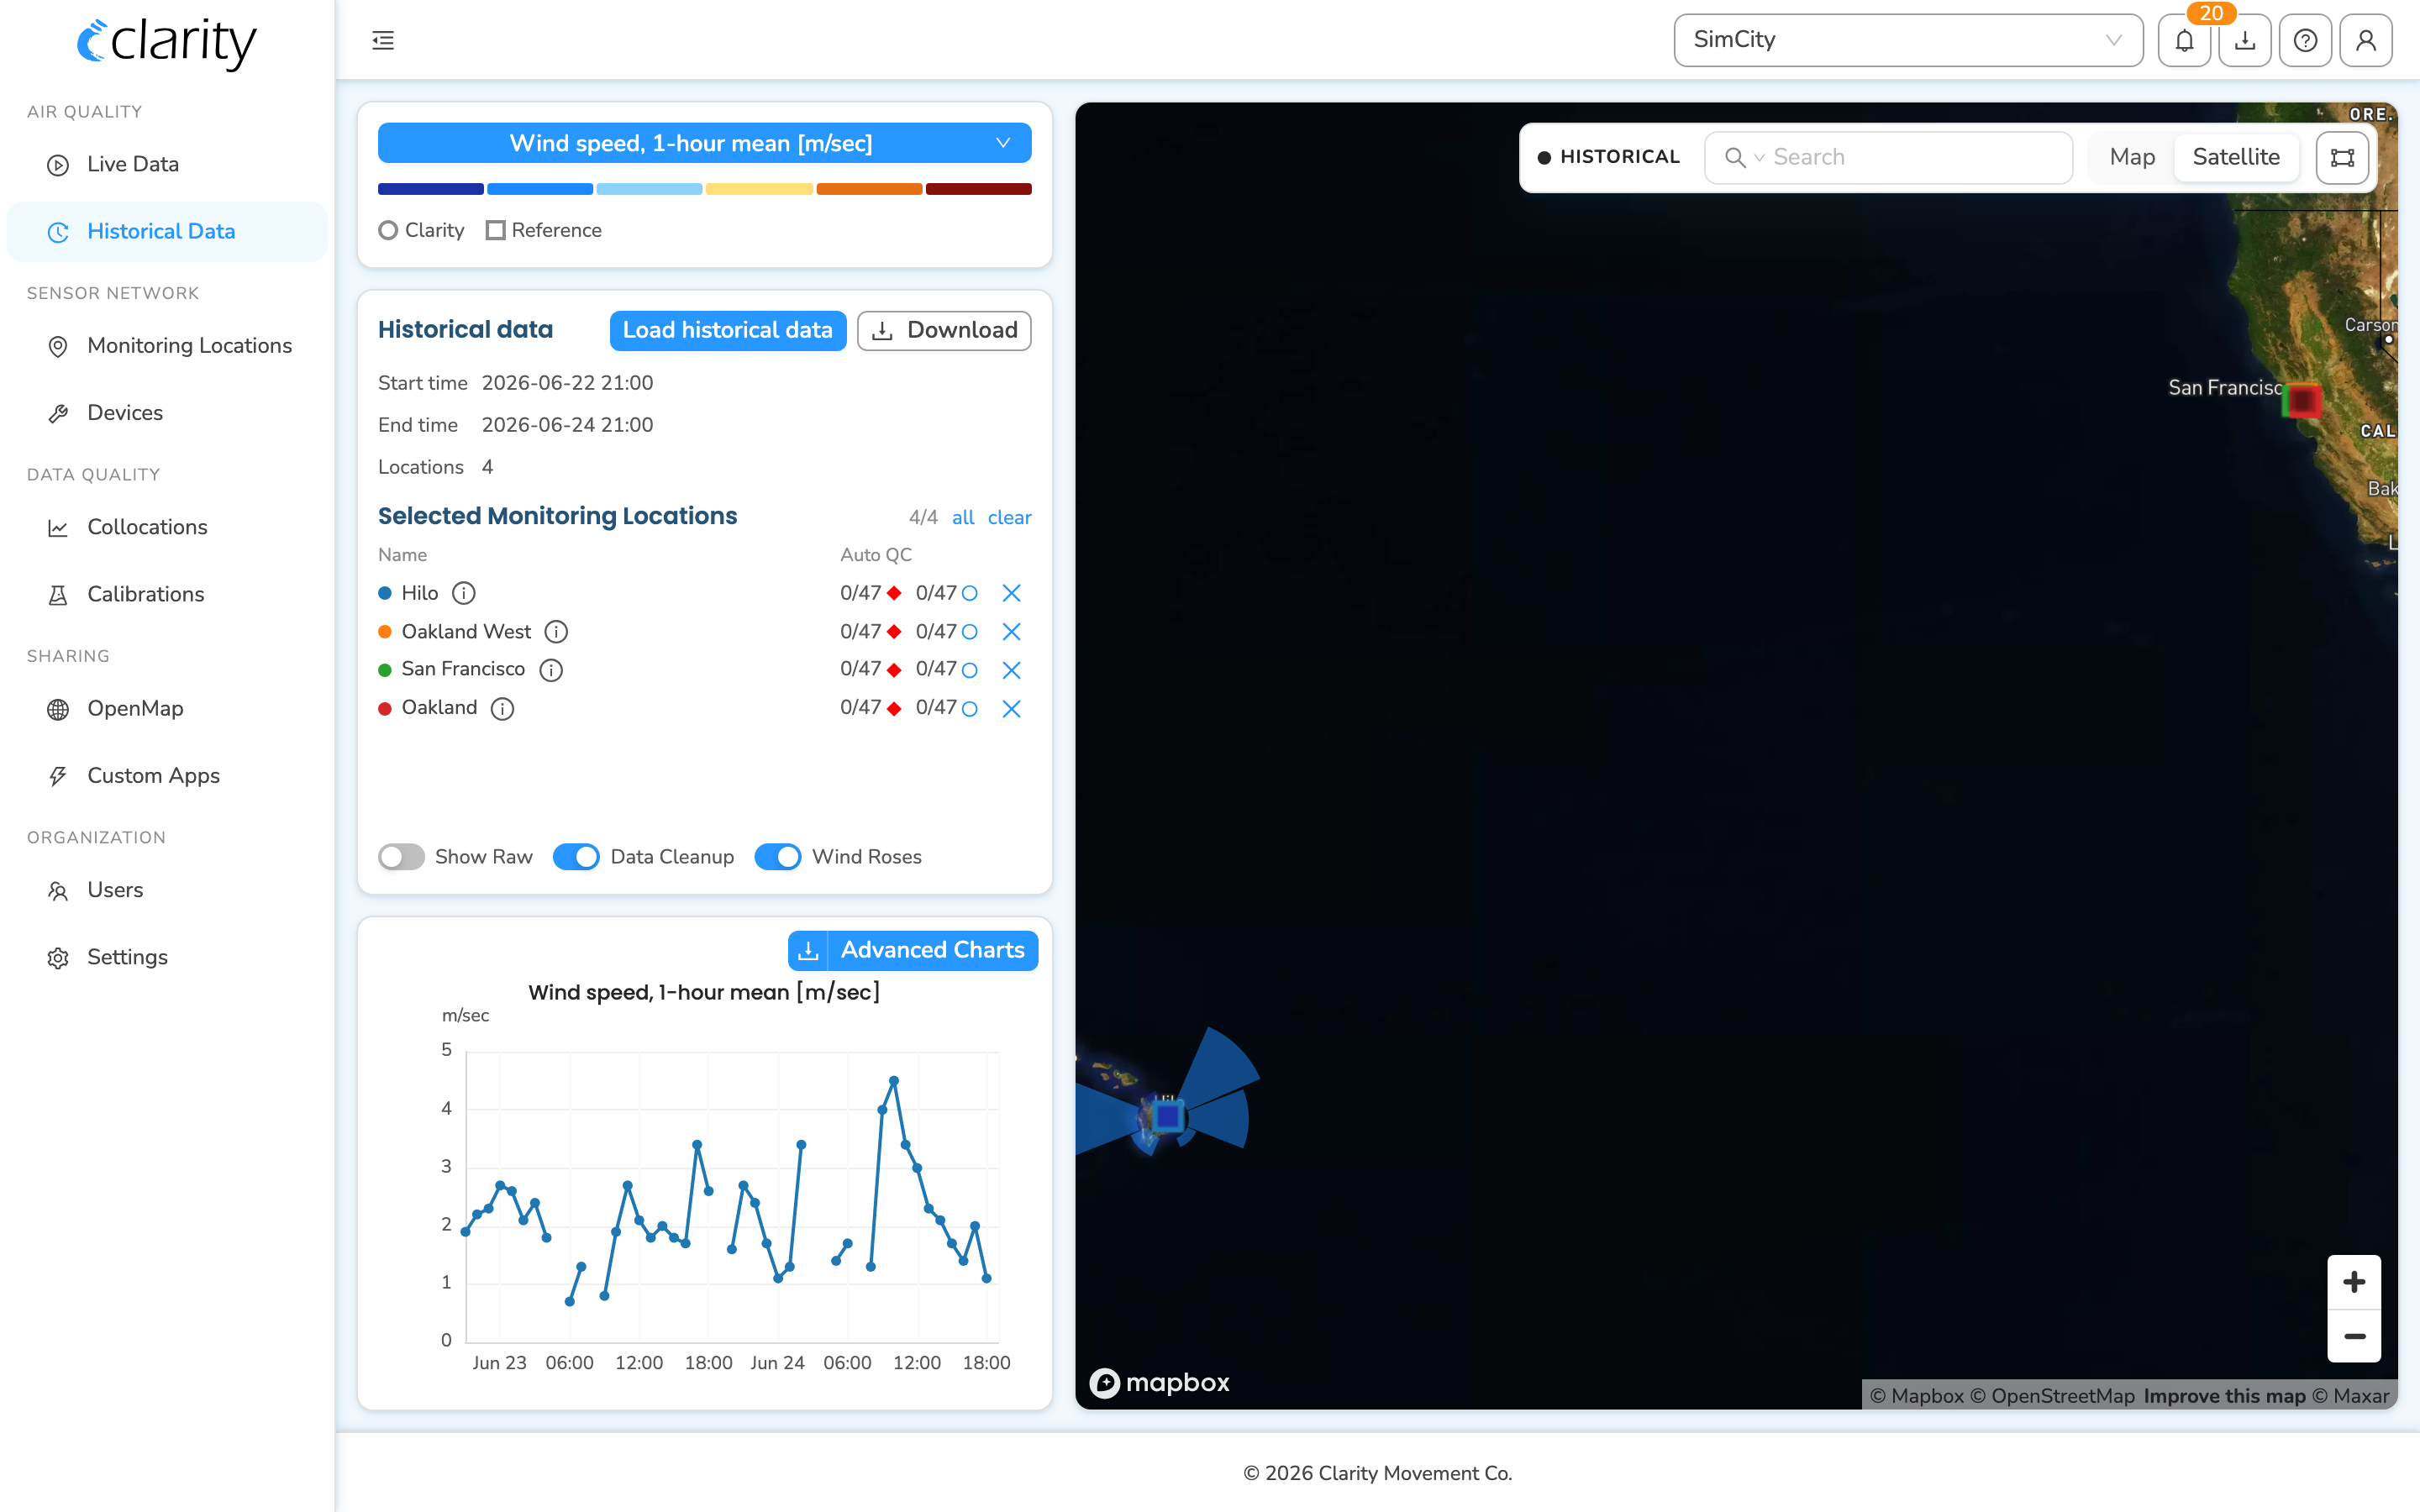
Task: Switch map to Satellite view
Action: click(x=2236, y=157)
